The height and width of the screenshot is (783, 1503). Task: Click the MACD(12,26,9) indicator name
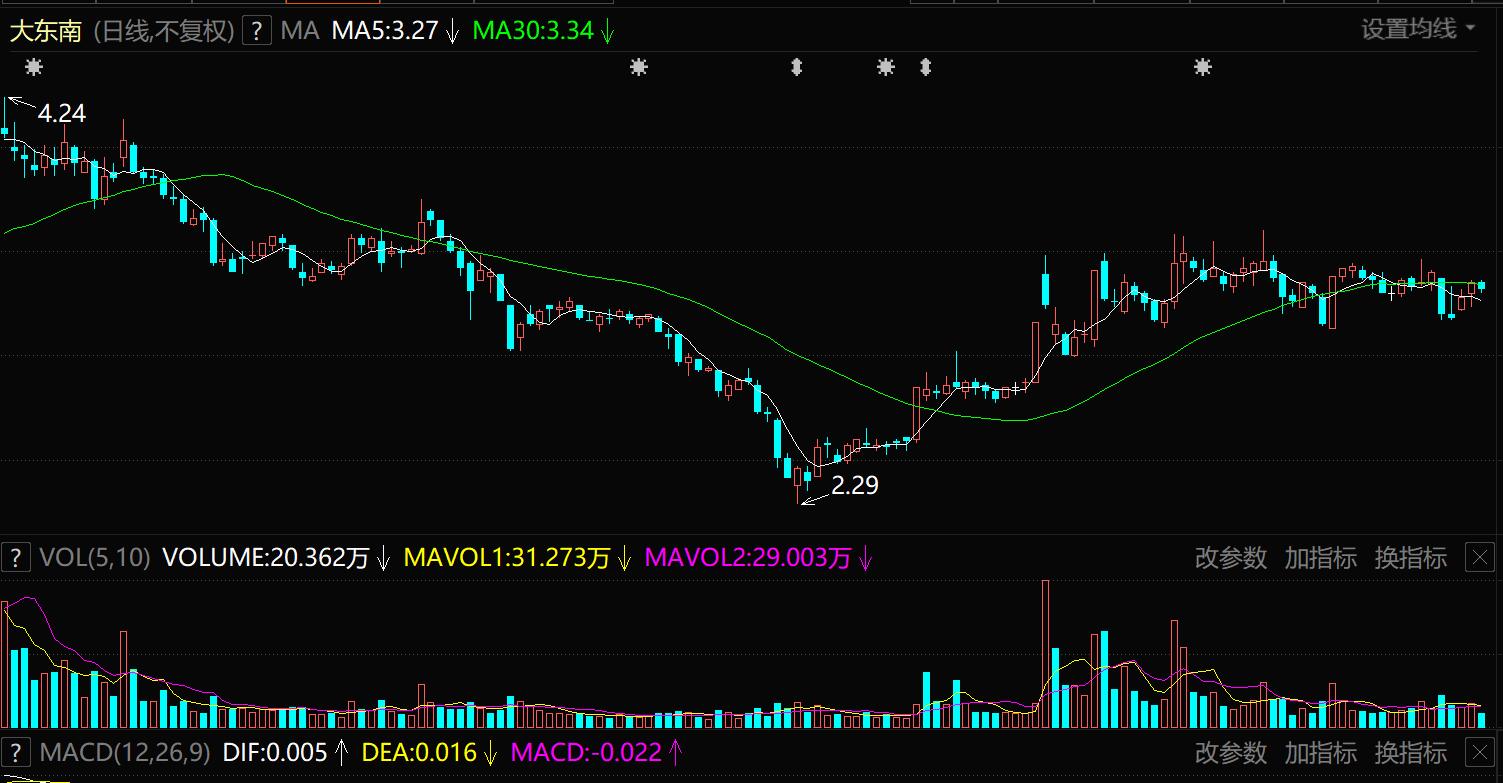pos(125,752)
